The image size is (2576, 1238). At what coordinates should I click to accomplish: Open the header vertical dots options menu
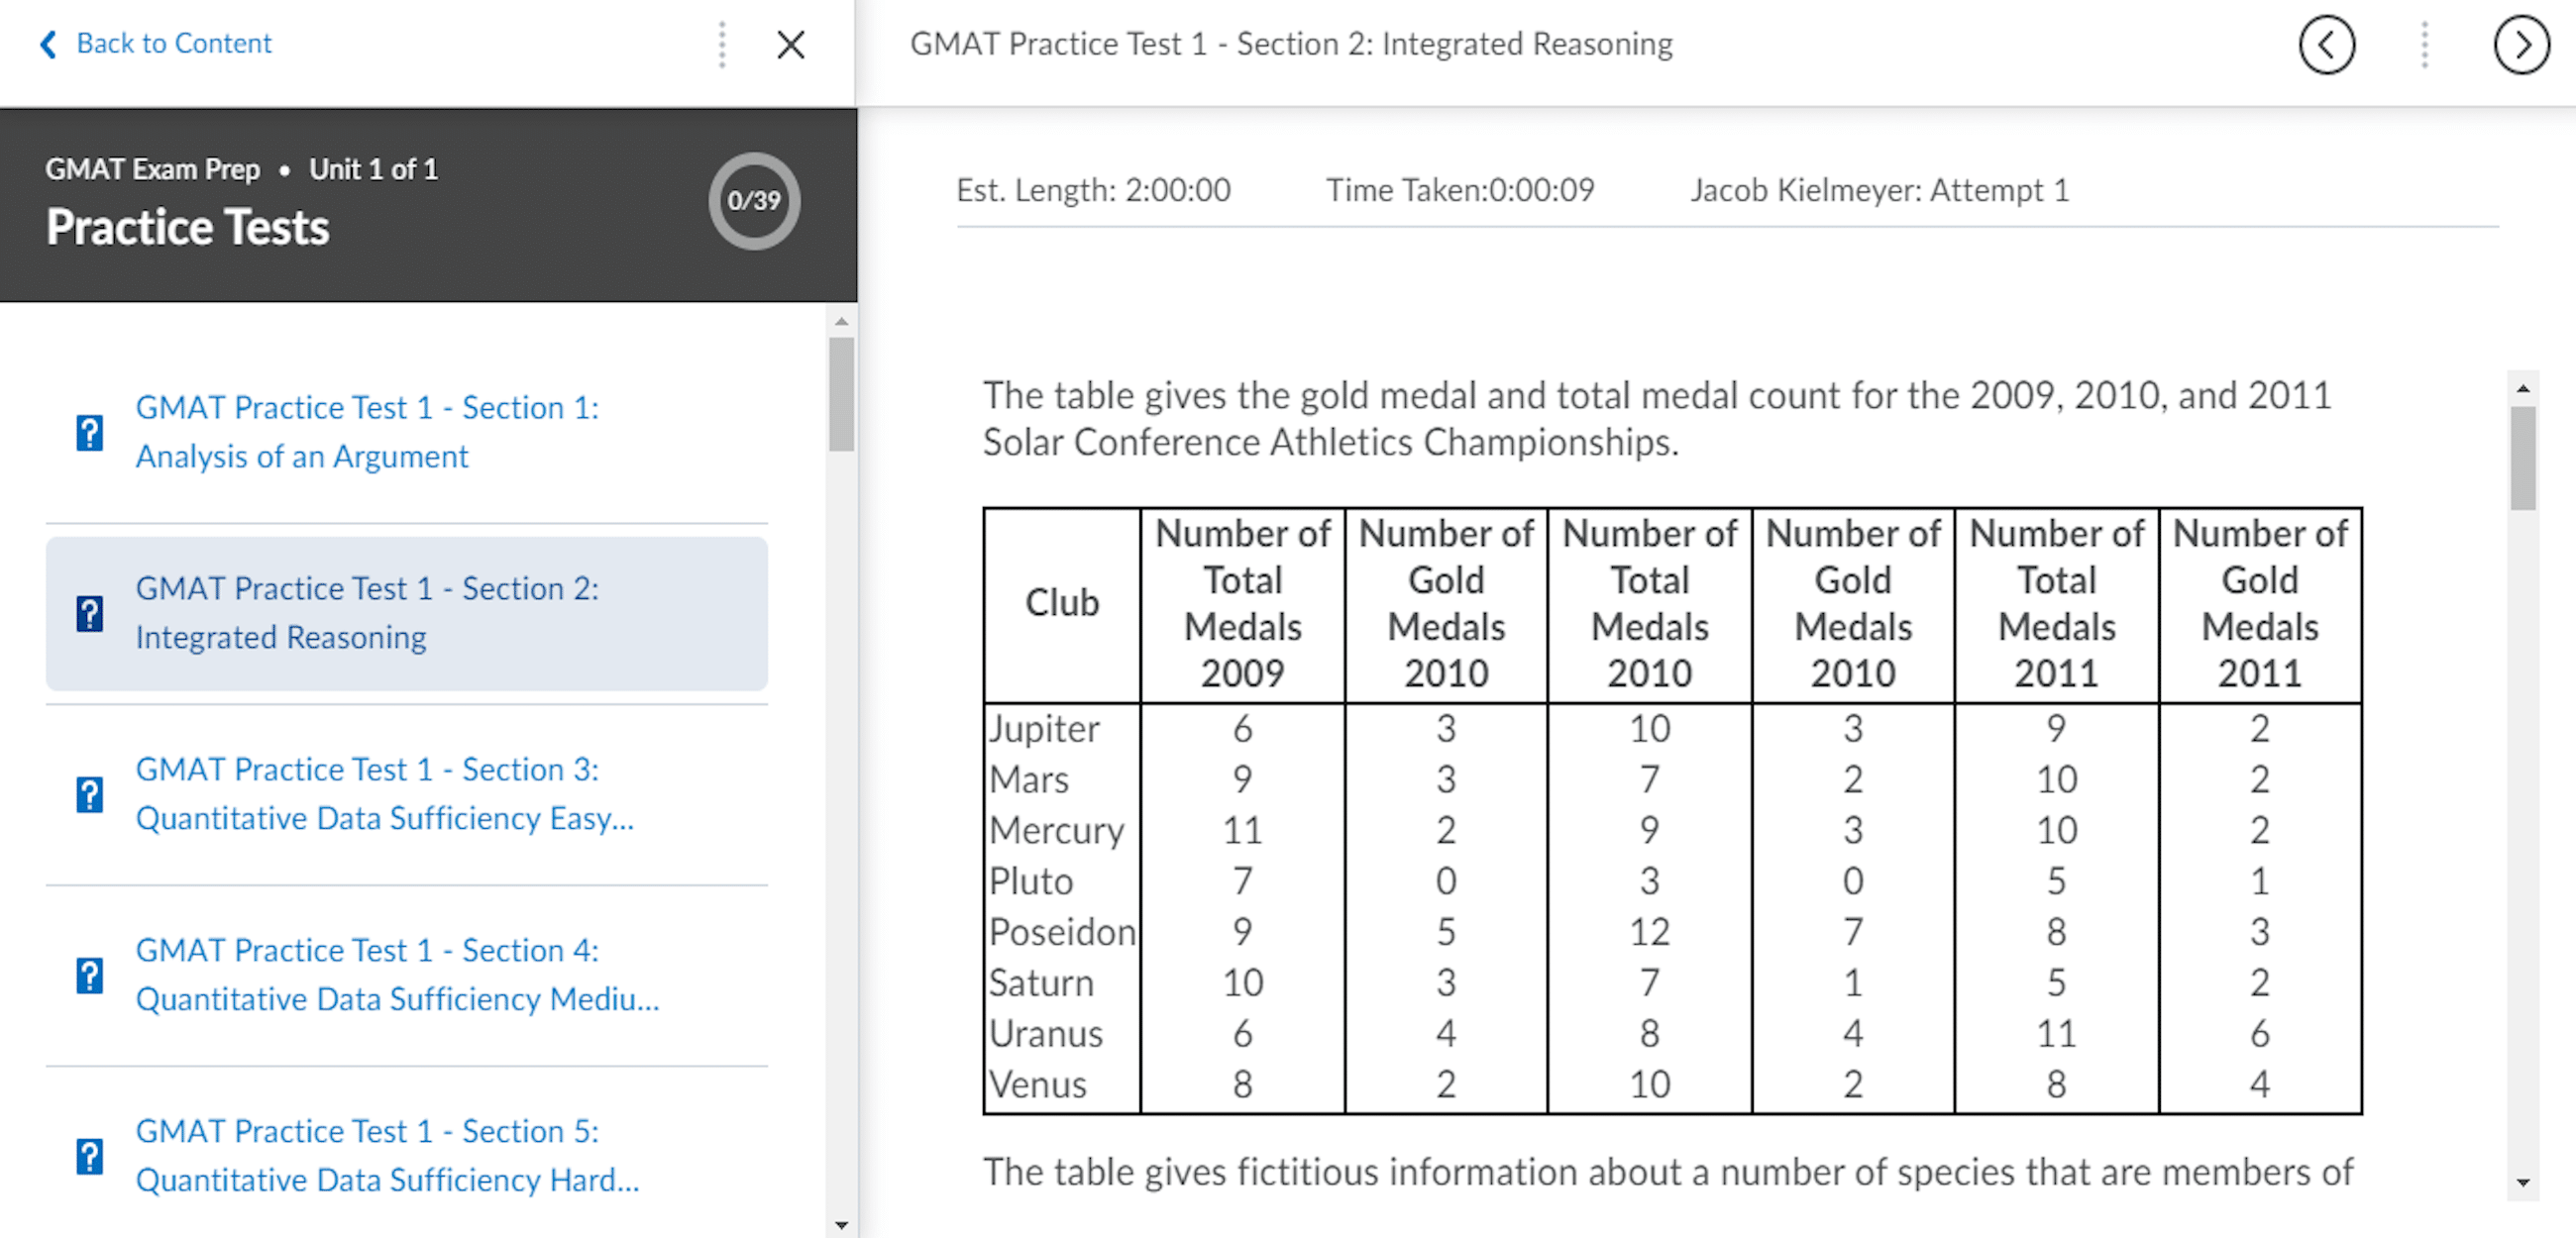tap(2424, 45)
